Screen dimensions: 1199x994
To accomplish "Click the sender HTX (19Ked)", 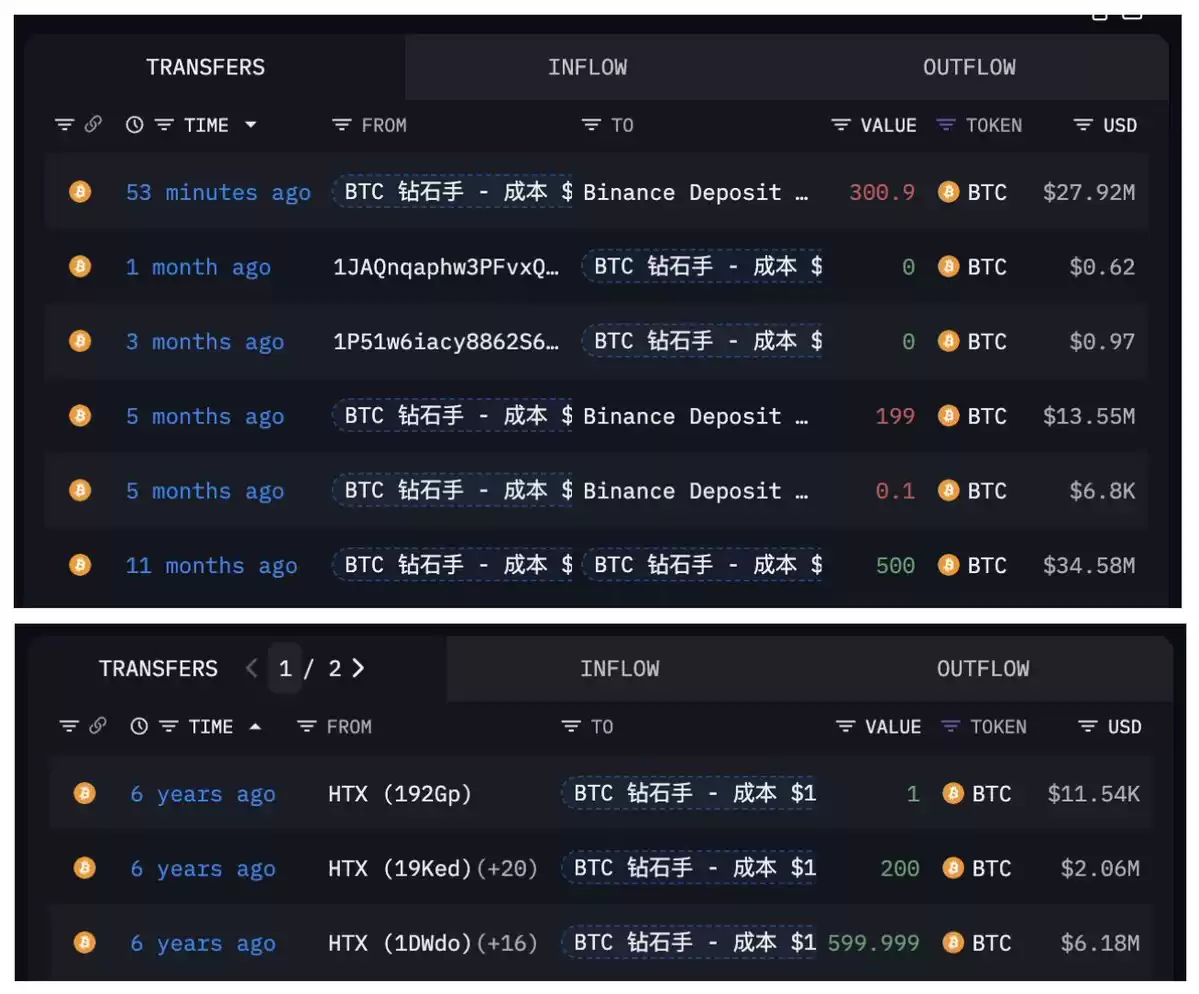I will (x=400, y=869).
